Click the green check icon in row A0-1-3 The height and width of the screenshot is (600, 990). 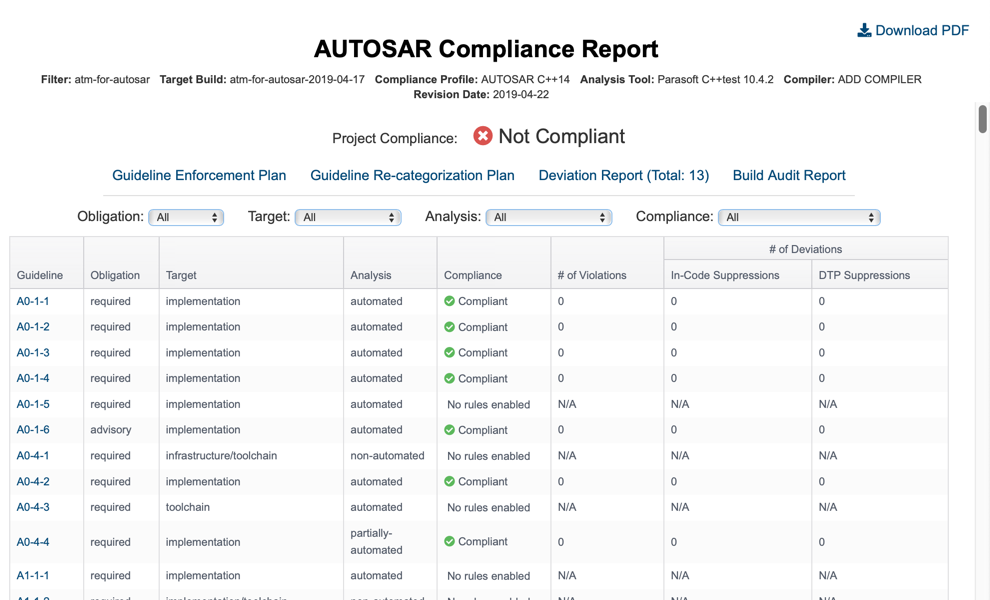(x=450, y=352)
